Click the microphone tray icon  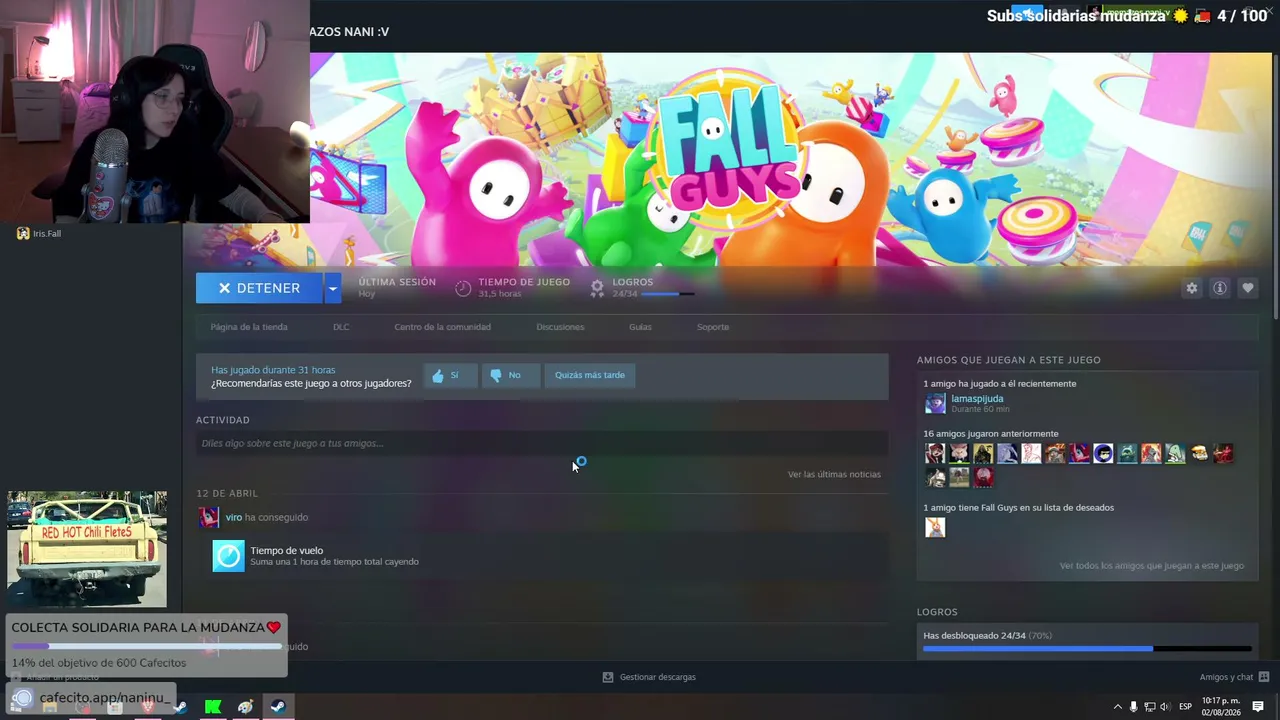(1133, 707)
